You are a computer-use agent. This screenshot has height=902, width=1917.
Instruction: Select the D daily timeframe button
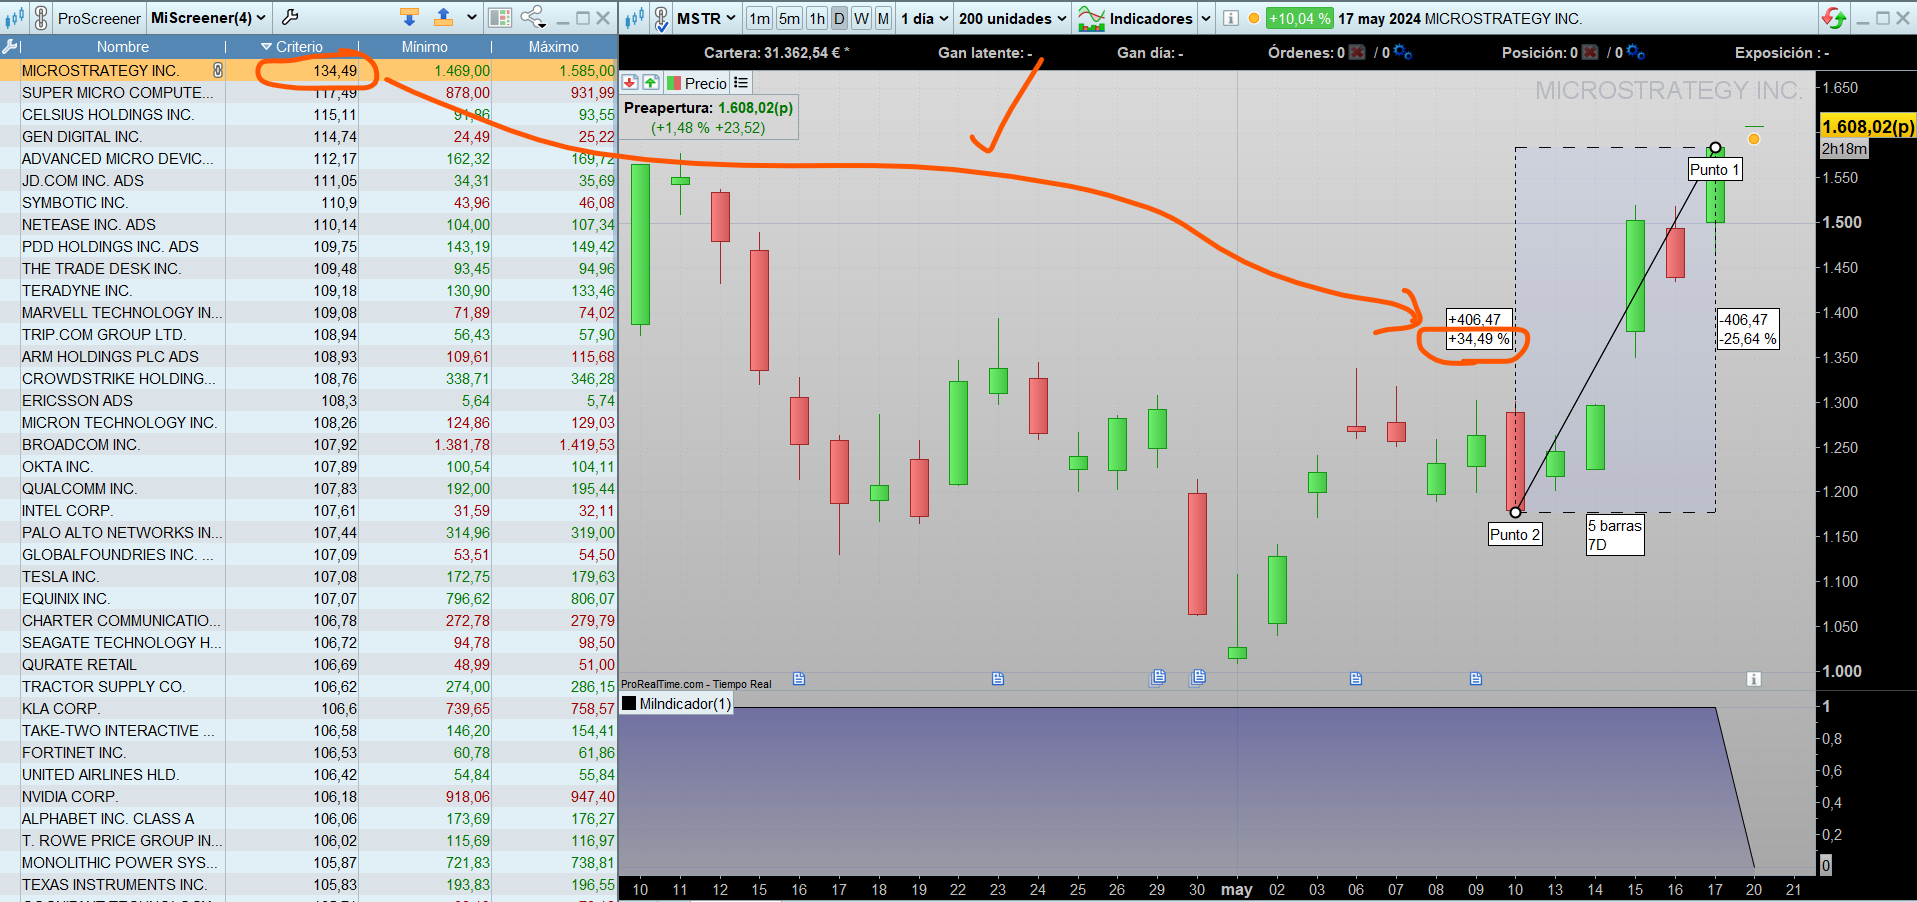pos(839,18)
